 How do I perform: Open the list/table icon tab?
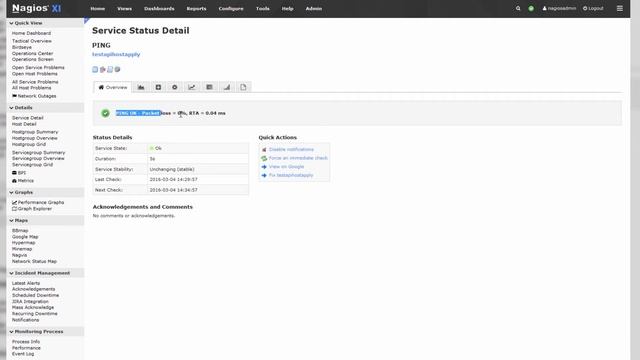(209, 87)
